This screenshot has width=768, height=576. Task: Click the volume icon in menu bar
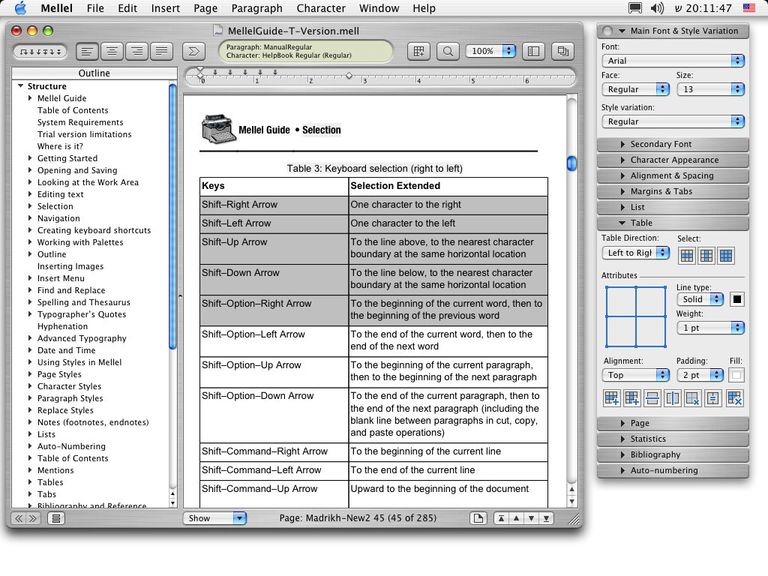coord(657,8)
